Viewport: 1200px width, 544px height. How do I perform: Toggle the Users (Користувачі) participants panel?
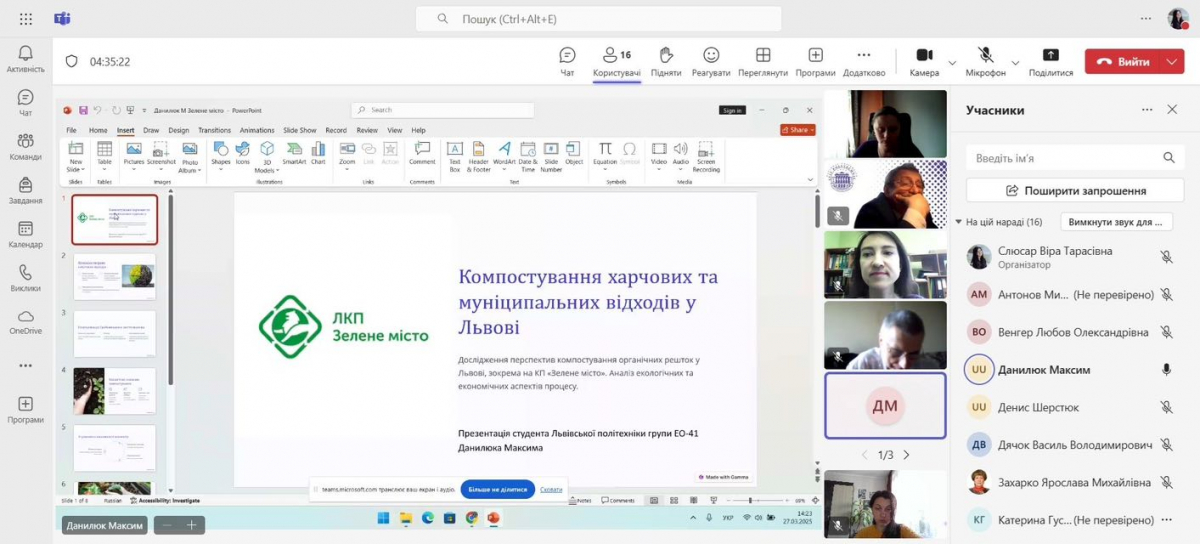[616, 61]
